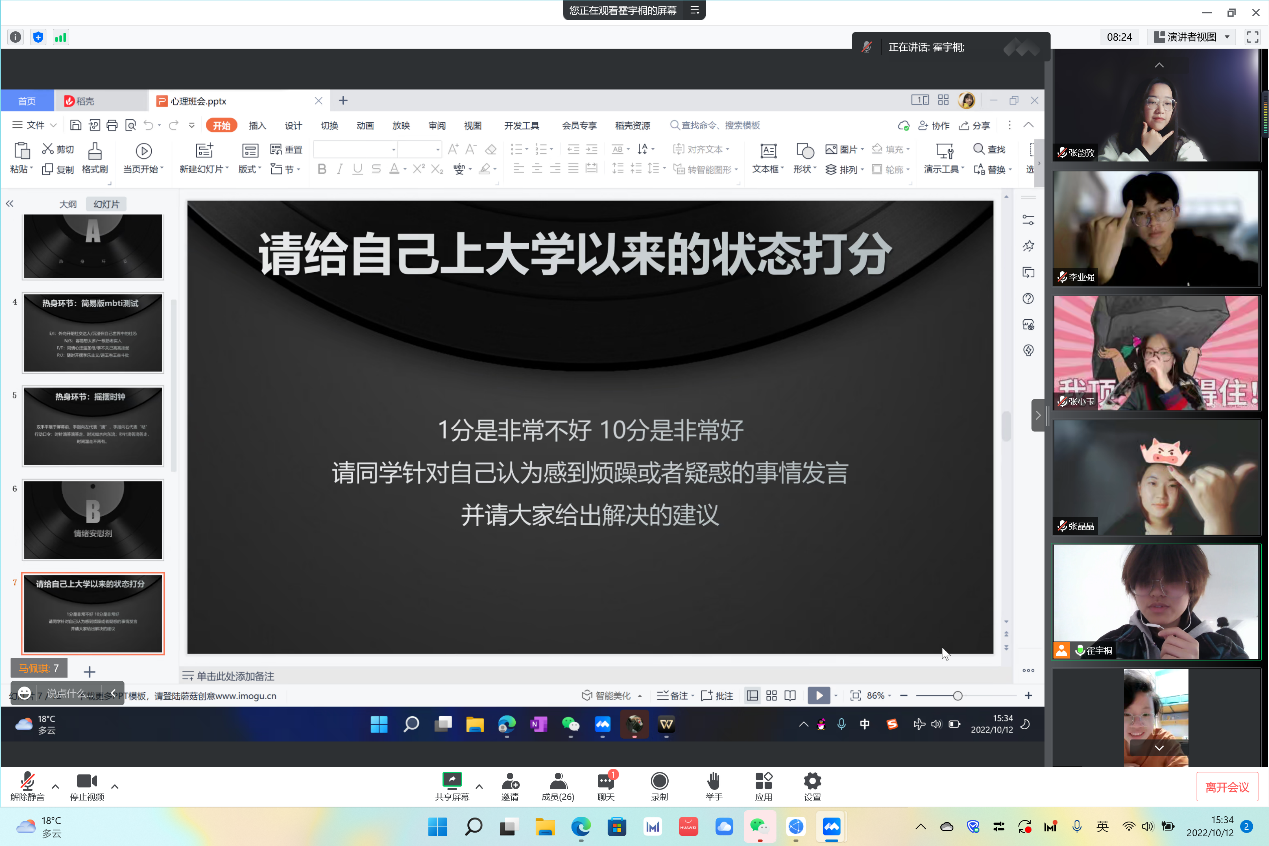The width and height of the screenshot is (1269, 846).
Task: Stop video camera
Action: pos(86,781)
